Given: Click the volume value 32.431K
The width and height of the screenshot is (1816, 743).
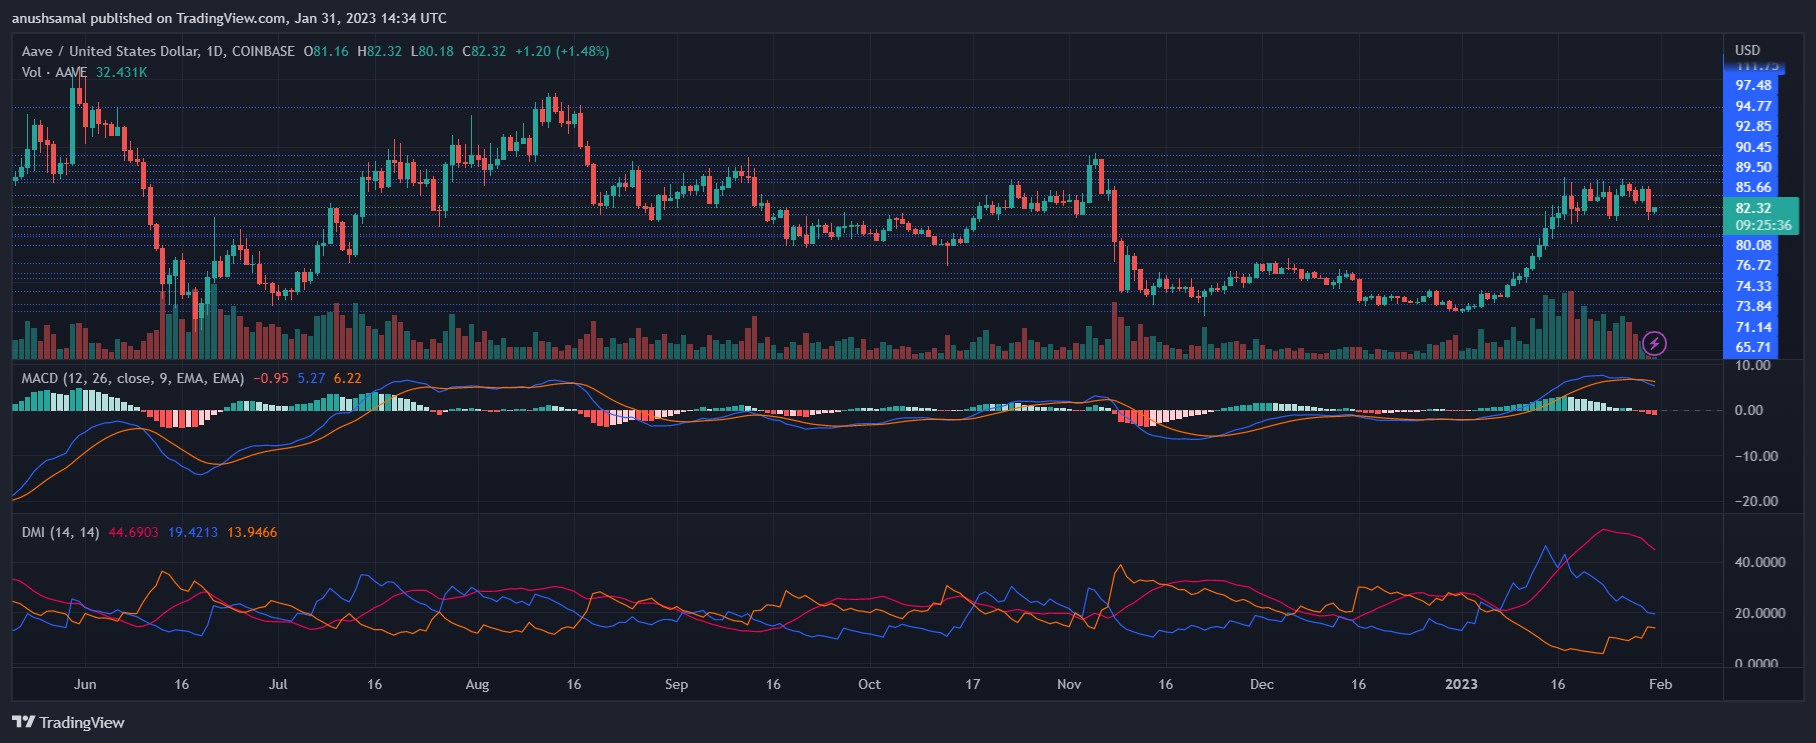Looking at the screenshot, I should pos(122,72).
